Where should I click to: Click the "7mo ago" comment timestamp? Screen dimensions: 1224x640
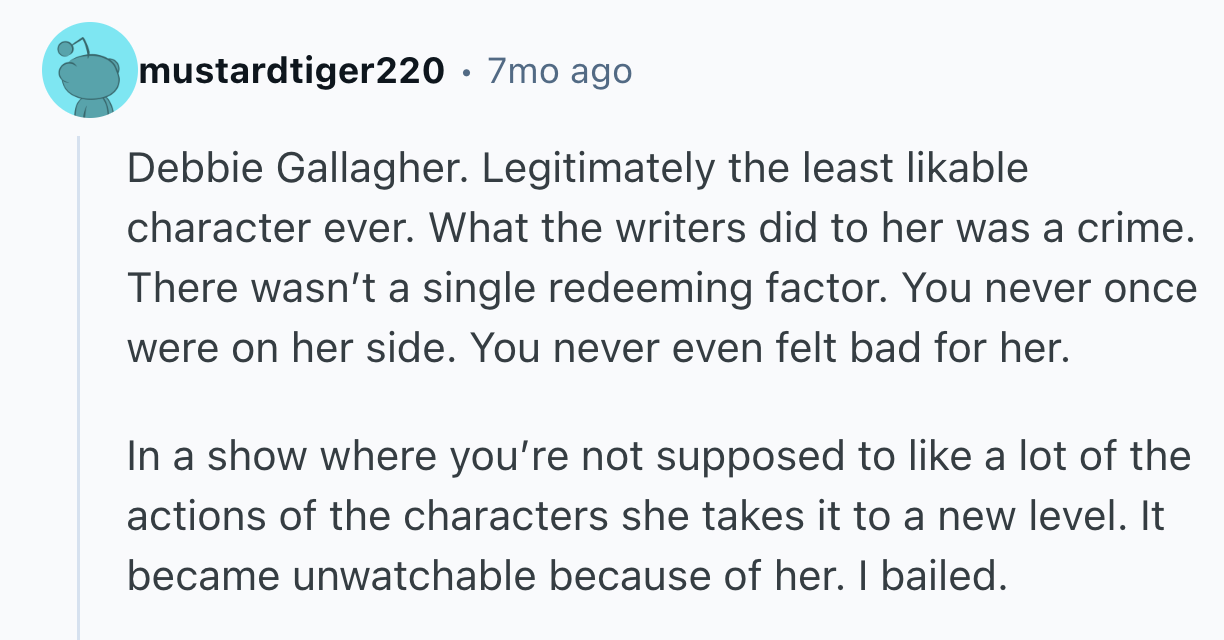point(559,71)
